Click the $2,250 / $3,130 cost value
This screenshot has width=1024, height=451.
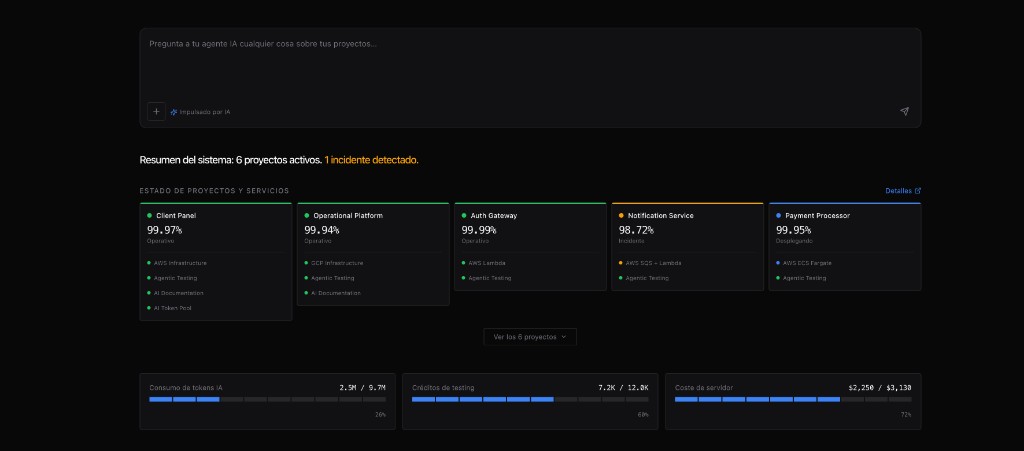click(x=880, y=388)
